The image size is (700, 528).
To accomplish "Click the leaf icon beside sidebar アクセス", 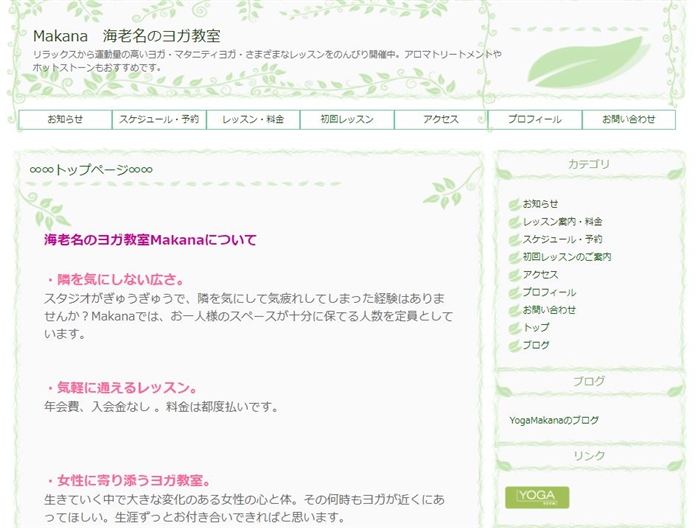I will point(515,275).
